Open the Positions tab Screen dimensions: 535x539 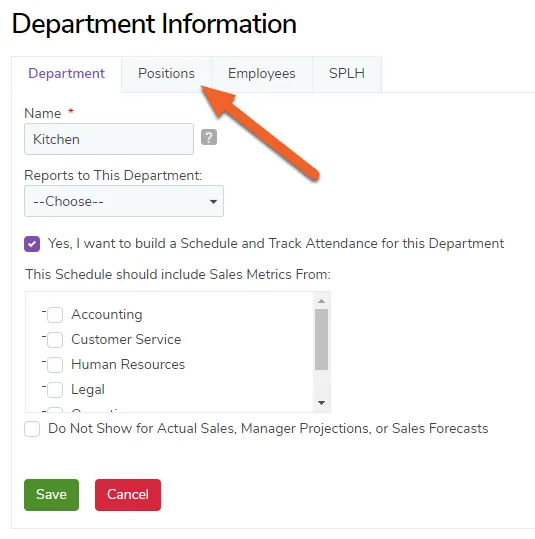click(166, 74)
